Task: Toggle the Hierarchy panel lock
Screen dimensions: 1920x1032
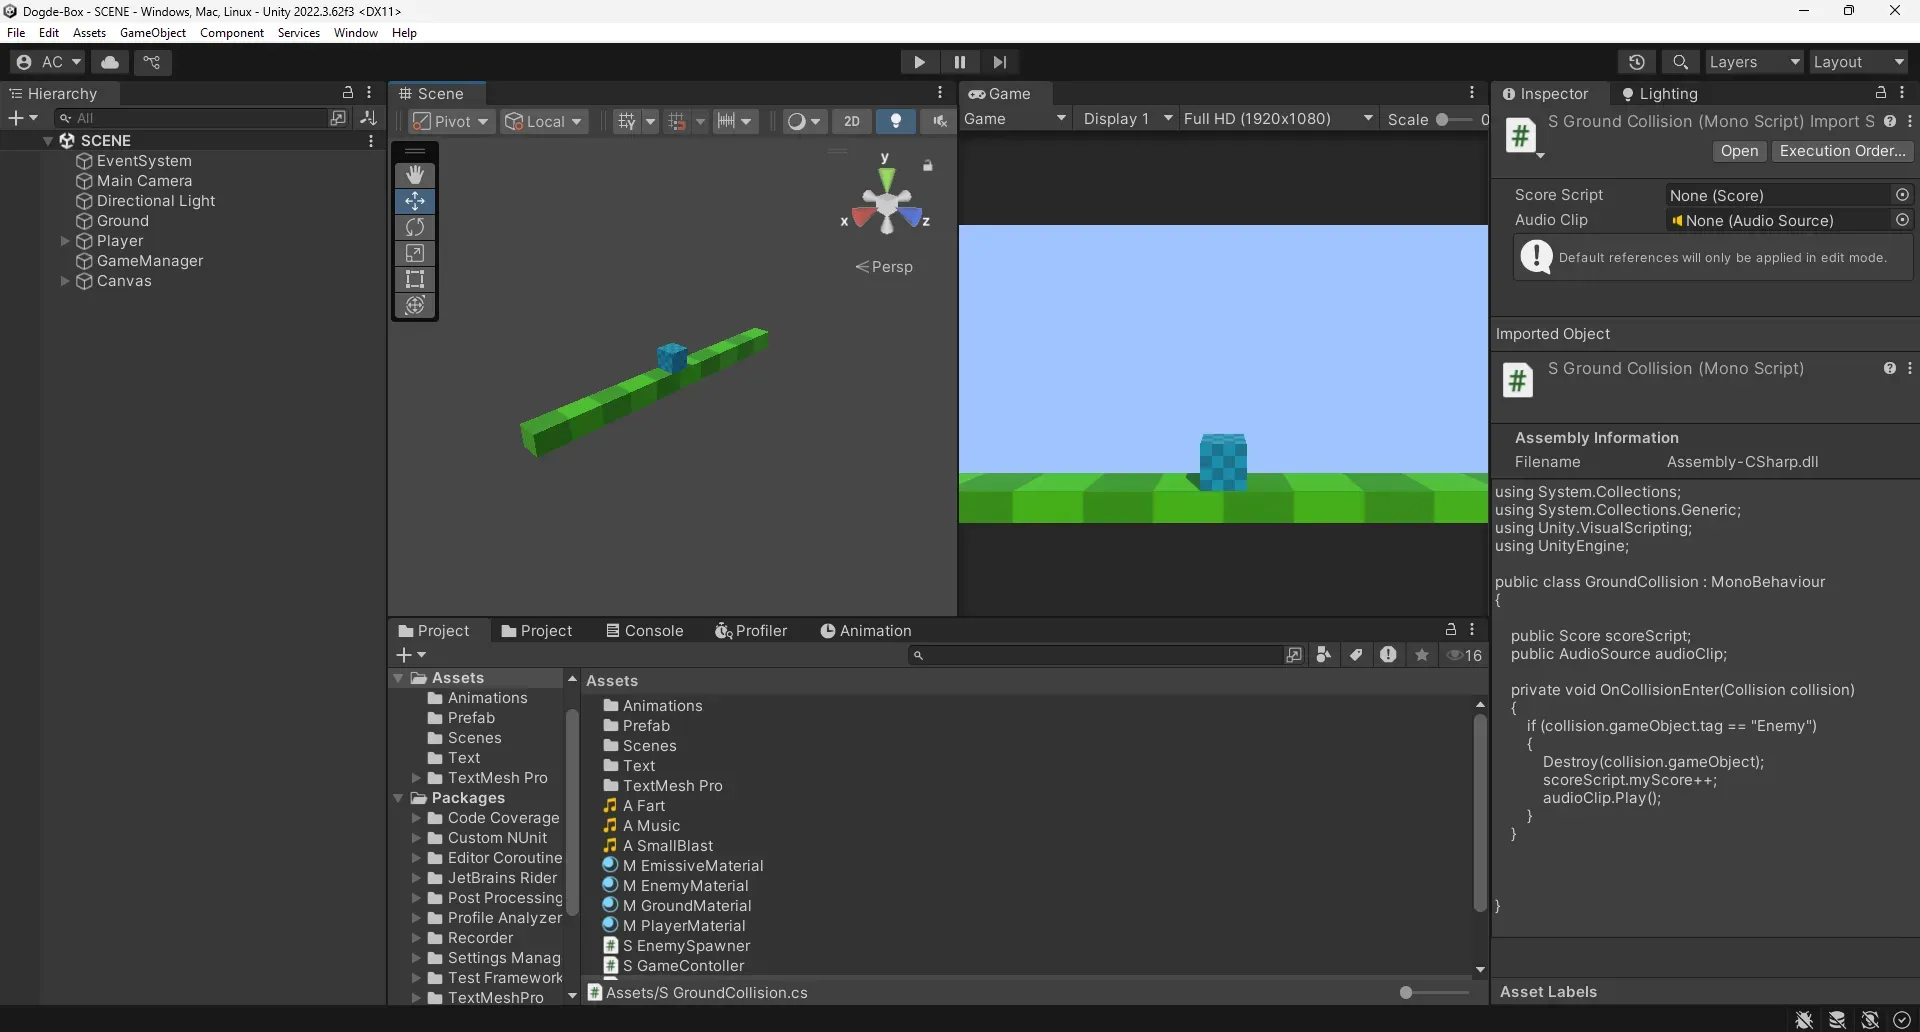Action: pos(348,92)
